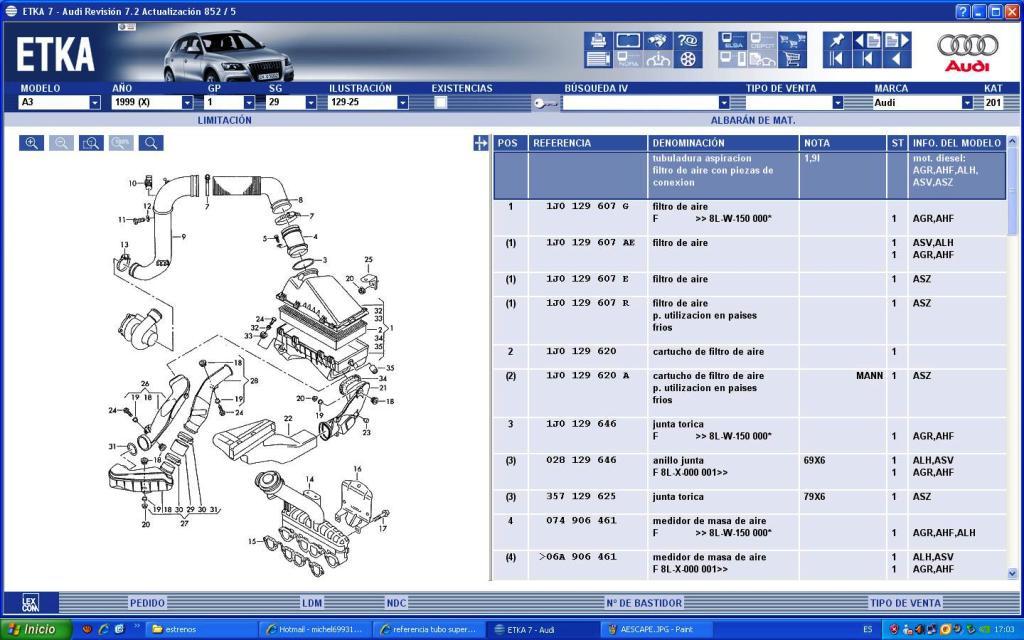Click the pushpin icon
The width and height of the screenshot is (1024, 640).
[x=837, y=40]
